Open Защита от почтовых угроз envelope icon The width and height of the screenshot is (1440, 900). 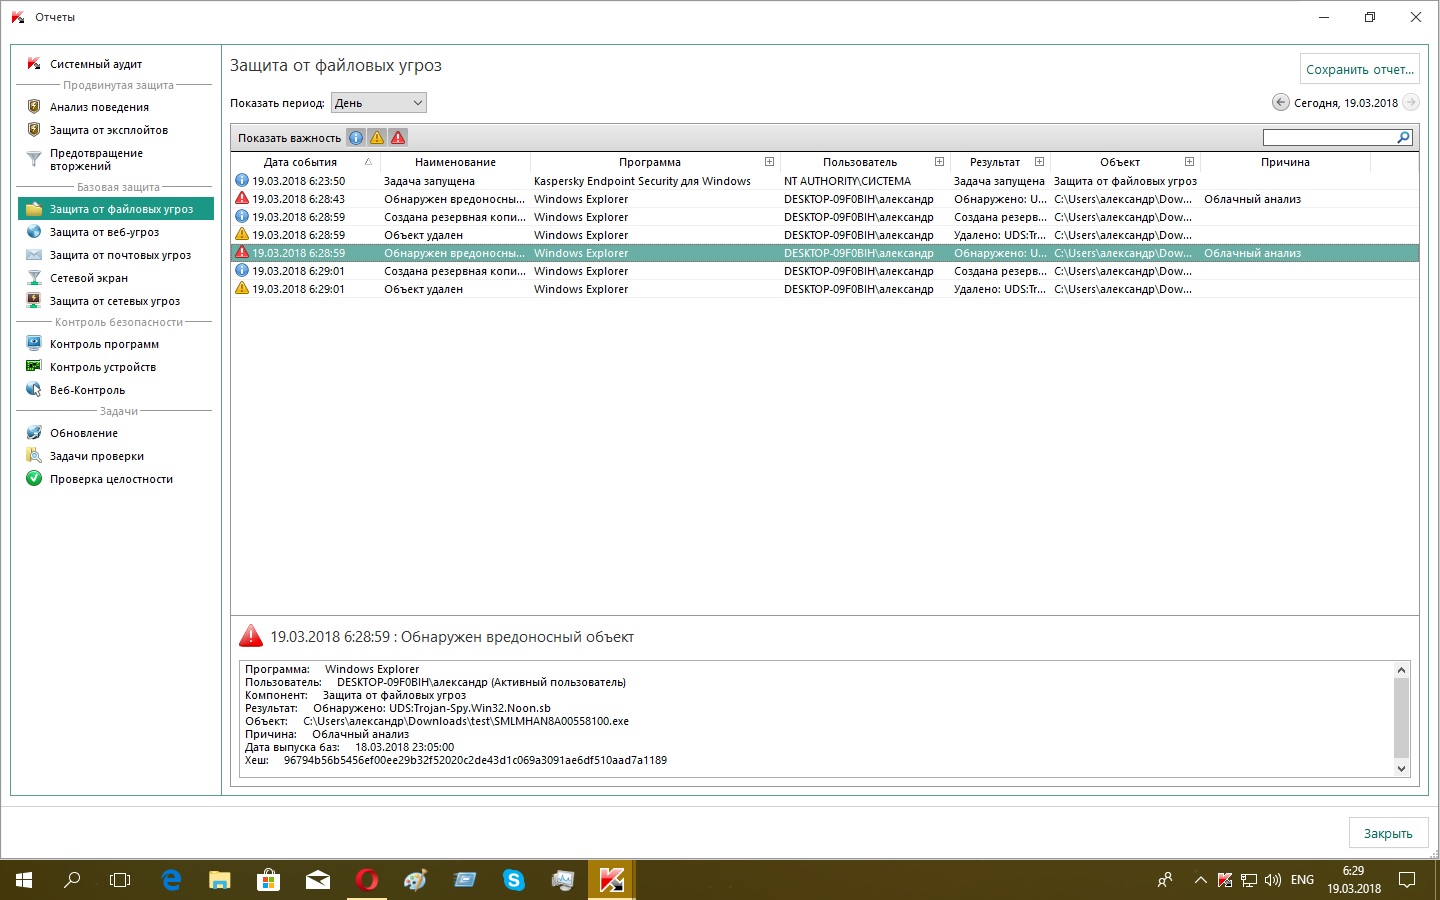pos(34,254)
